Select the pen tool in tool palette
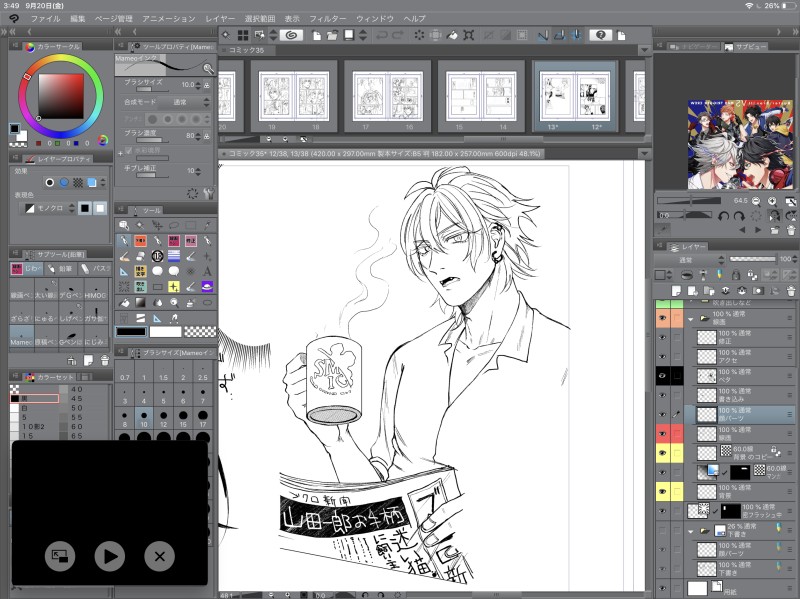The height and width of the screenshot is (599, 800). coord(123,240)
